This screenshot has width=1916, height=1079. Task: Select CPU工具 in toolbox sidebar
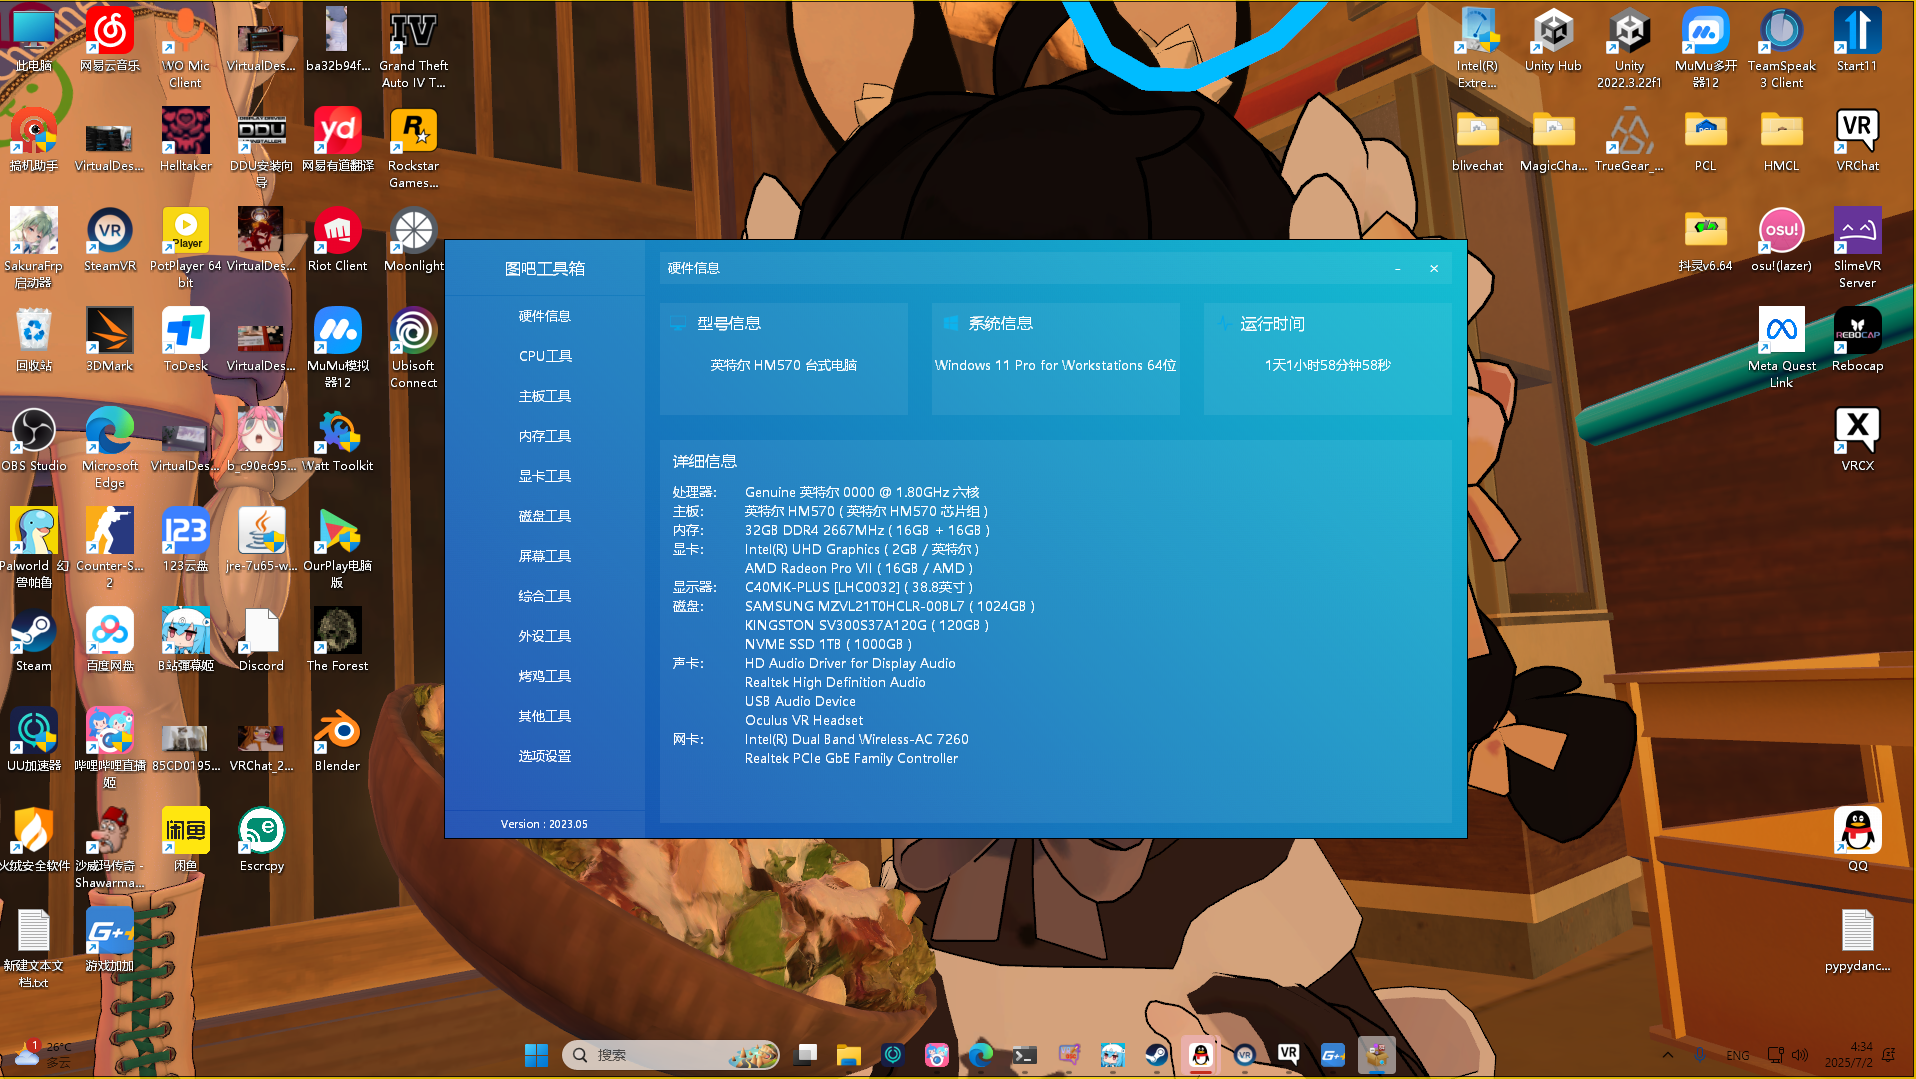tap(545, 356)
